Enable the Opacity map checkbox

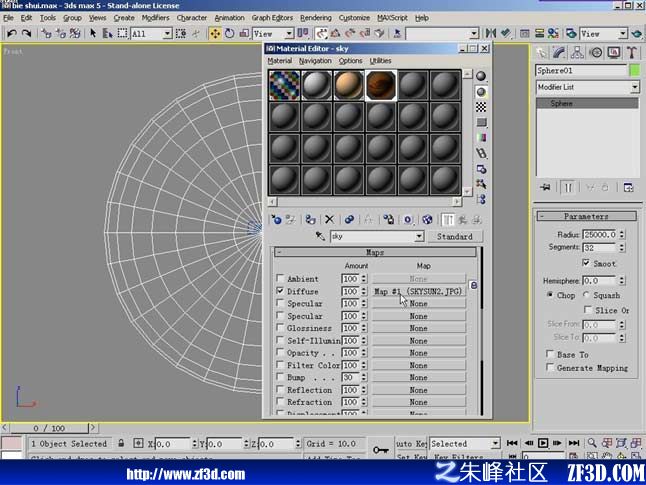coord(280,352)
